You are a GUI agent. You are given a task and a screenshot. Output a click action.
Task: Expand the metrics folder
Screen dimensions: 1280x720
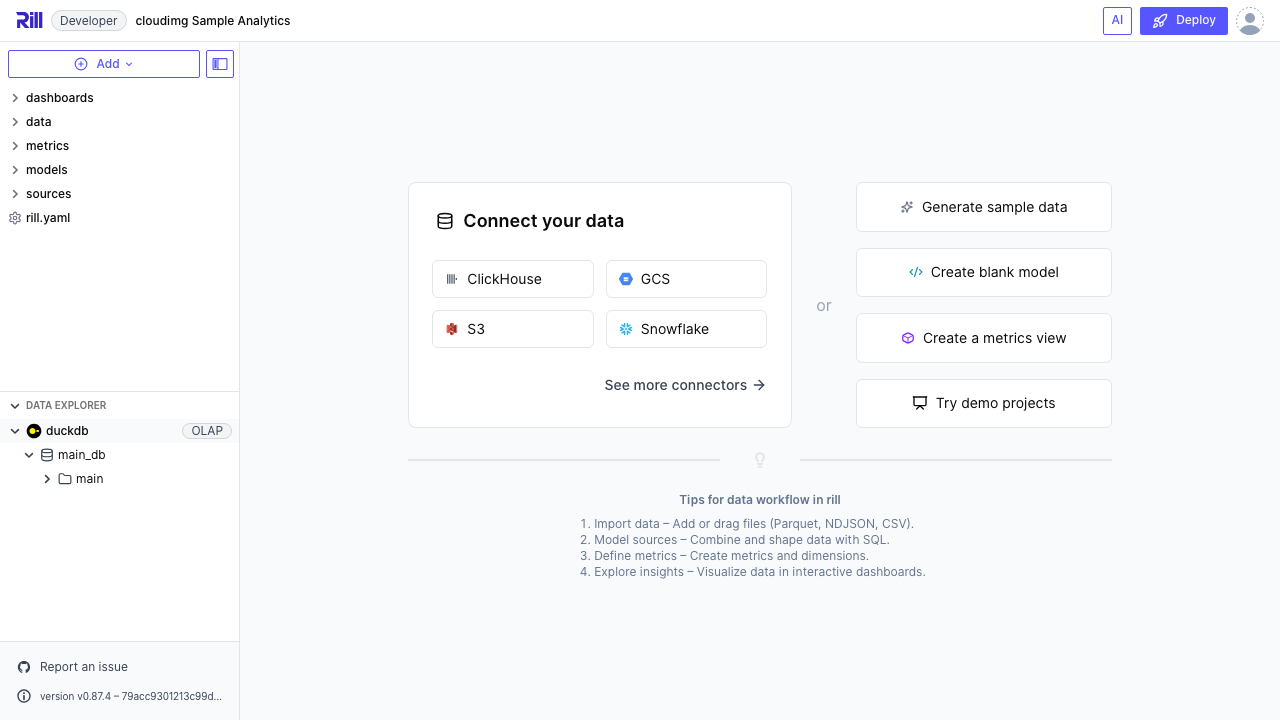[x=15, y=146]
